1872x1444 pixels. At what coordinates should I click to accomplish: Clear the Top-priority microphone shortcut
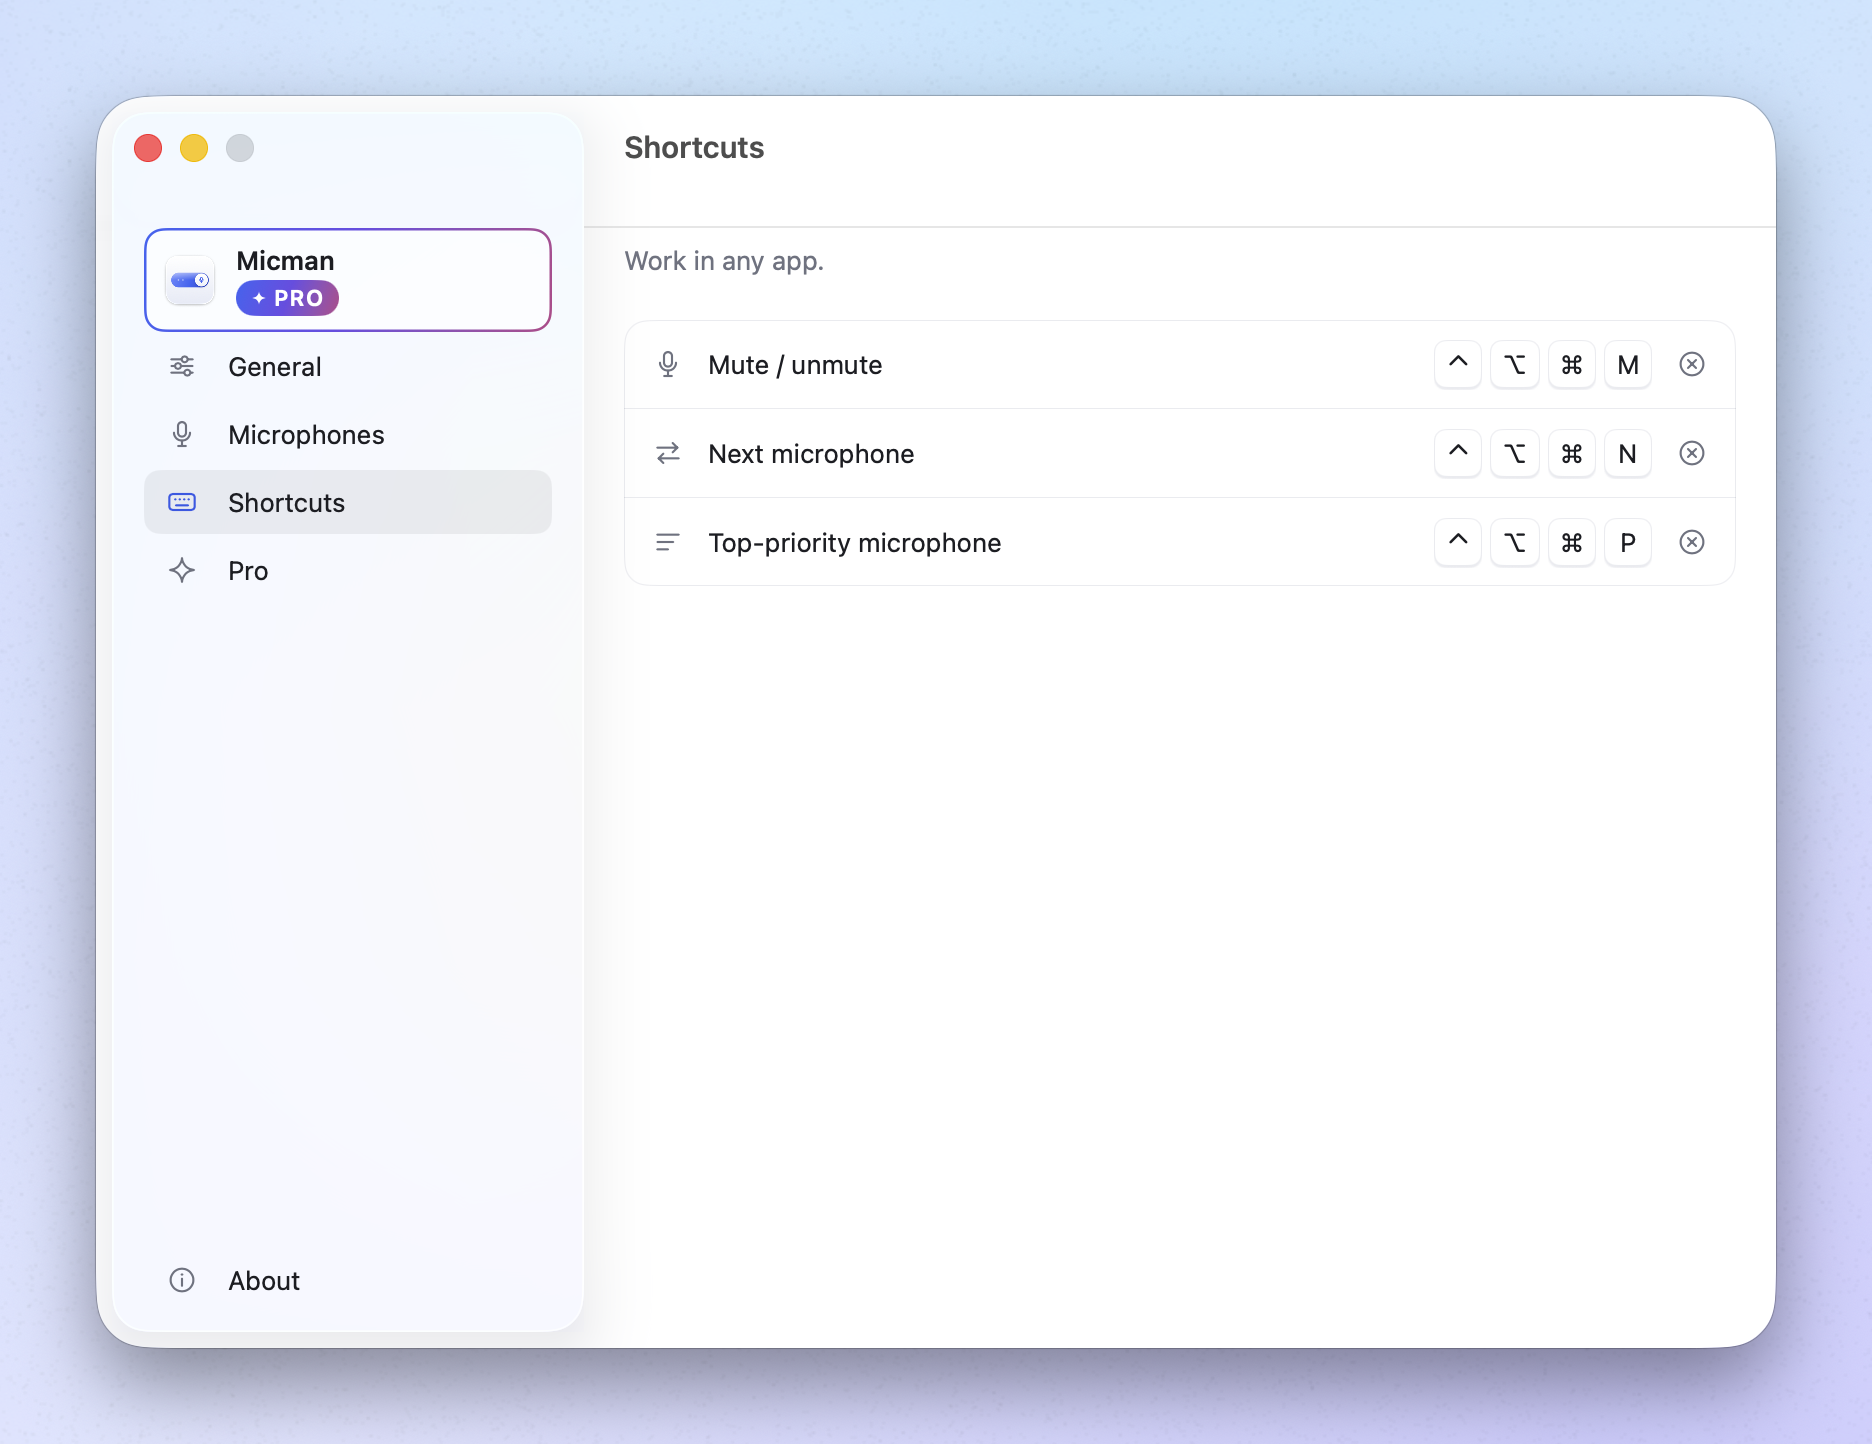tap(1692, 542)
